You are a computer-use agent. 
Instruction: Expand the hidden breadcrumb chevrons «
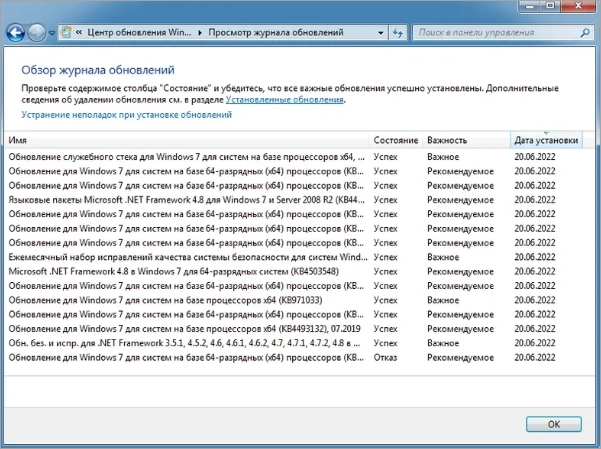[79, 33]
